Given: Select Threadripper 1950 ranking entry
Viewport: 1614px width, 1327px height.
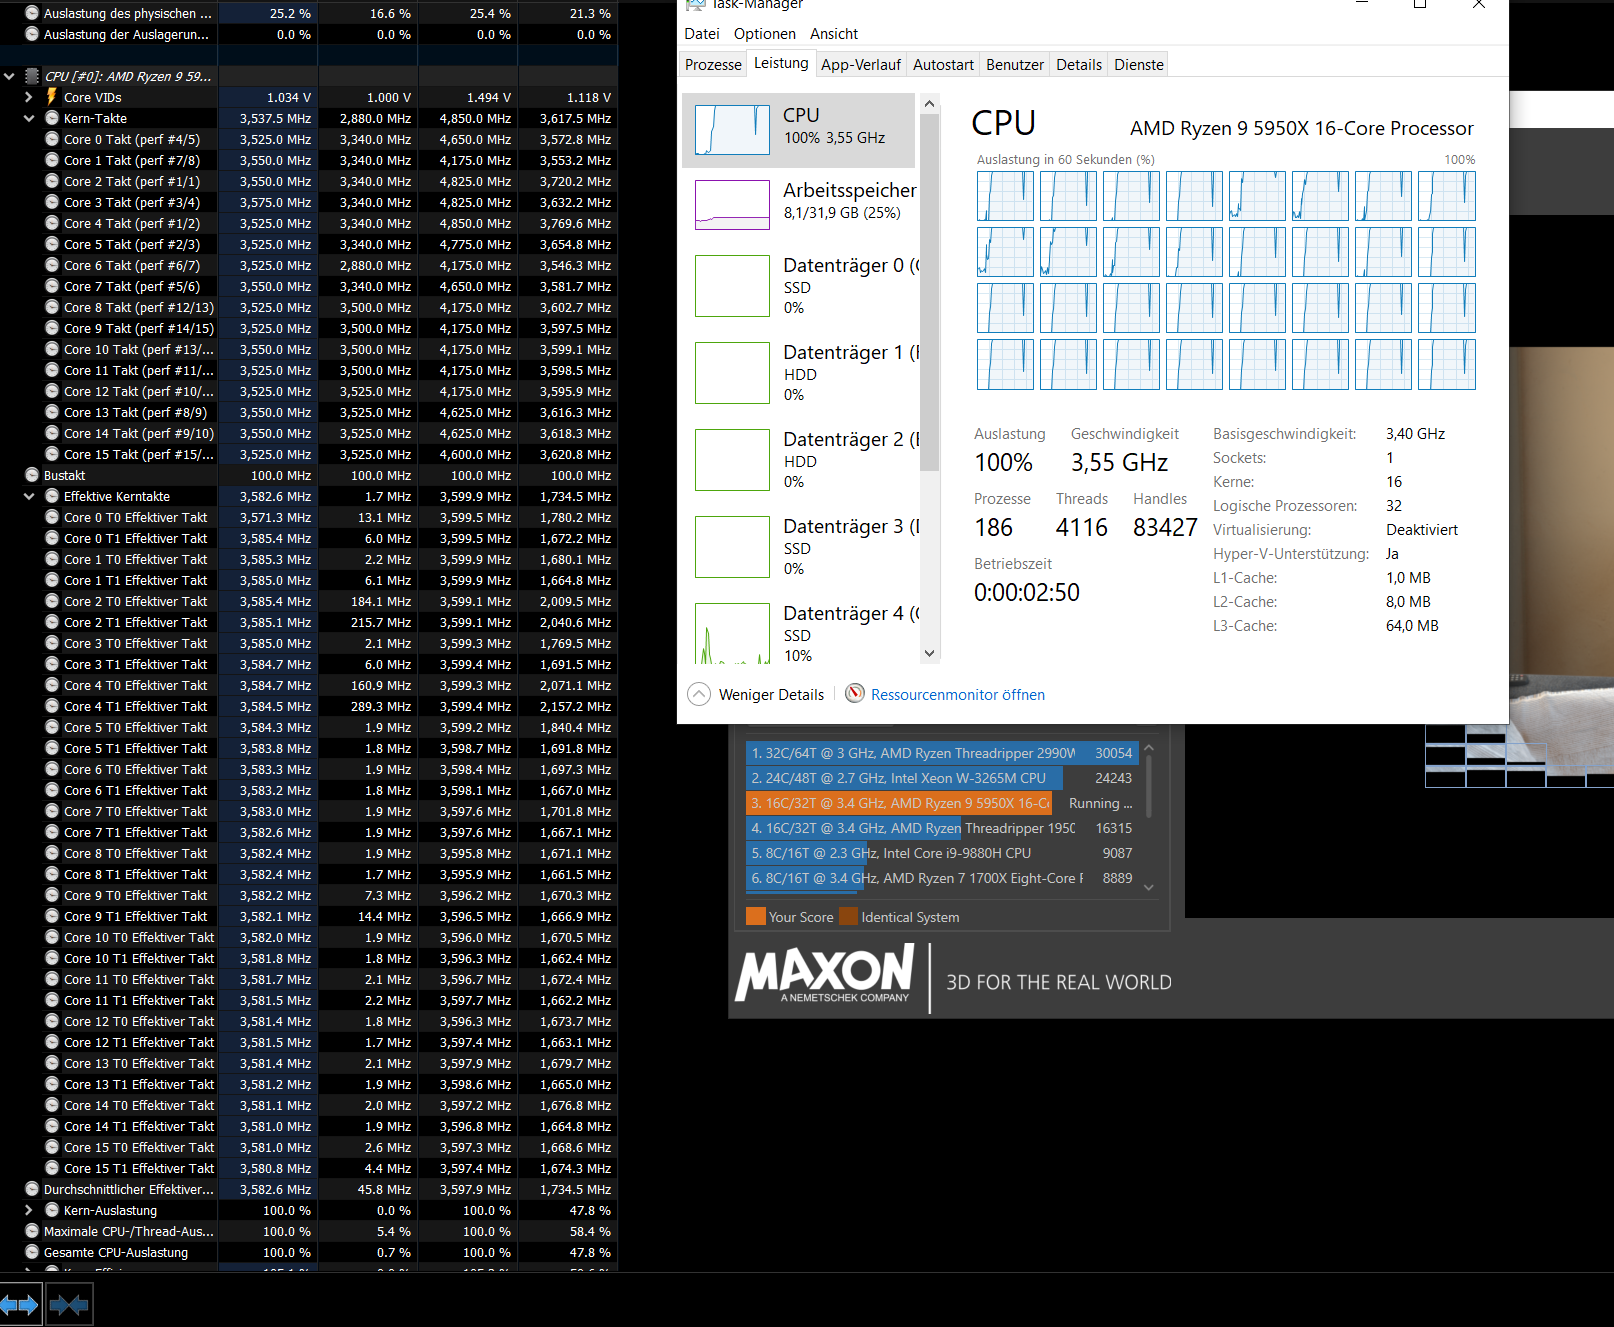Looking at the screenshot, I should 941,828.
